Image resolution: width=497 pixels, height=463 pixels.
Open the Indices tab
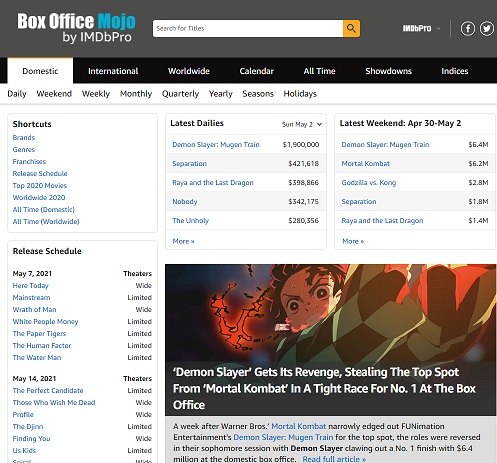[x=455, y=71]
